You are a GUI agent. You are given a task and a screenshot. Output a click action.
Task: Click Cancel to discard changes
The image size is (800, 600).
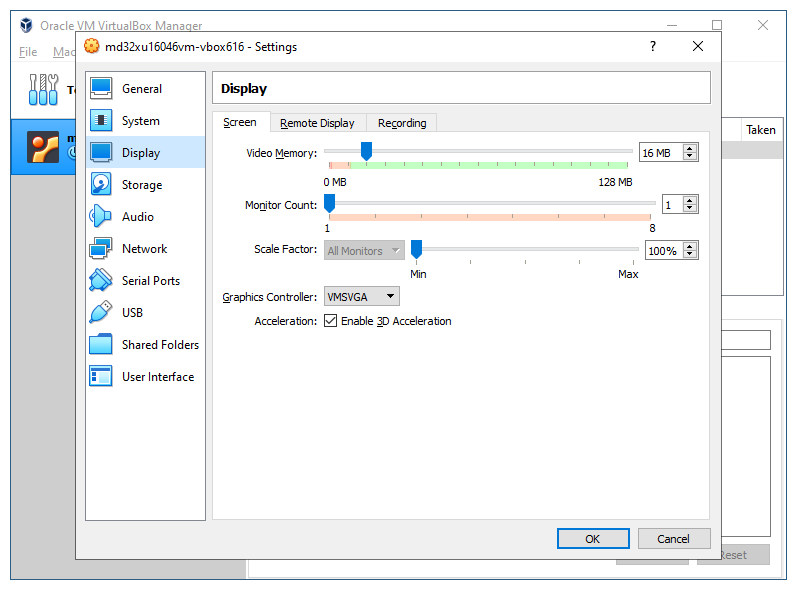673,539
